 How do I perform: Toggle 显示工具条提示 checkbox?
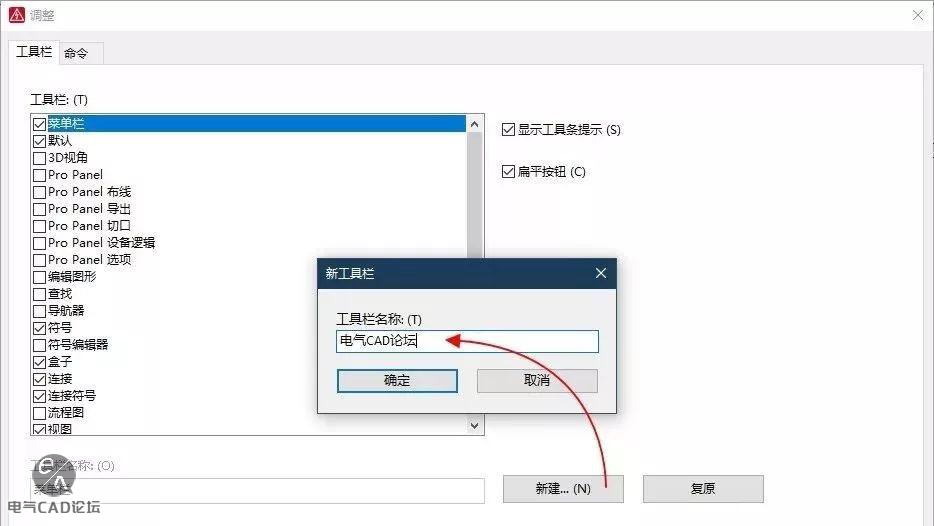509,129
